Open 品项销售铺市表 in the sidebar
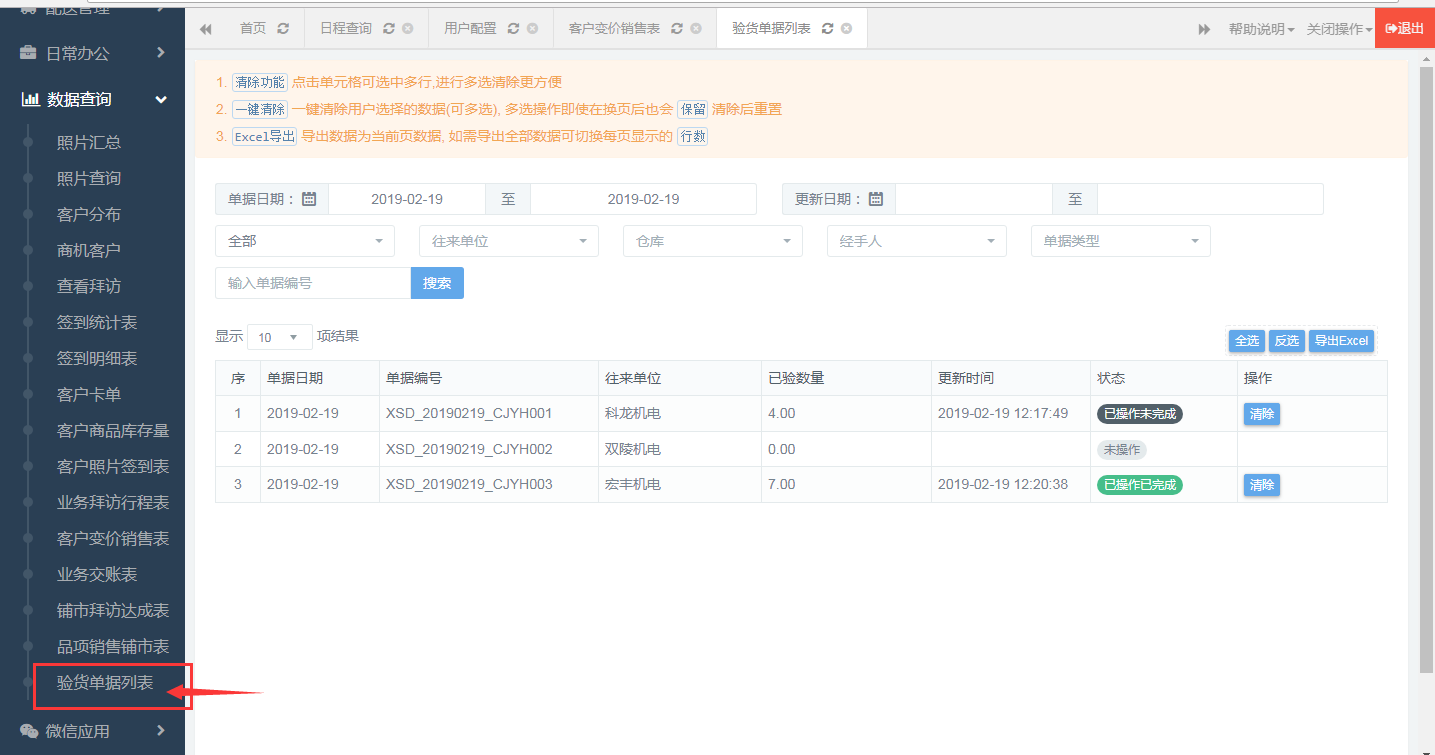1435x755 pixels. click(113, 646)
